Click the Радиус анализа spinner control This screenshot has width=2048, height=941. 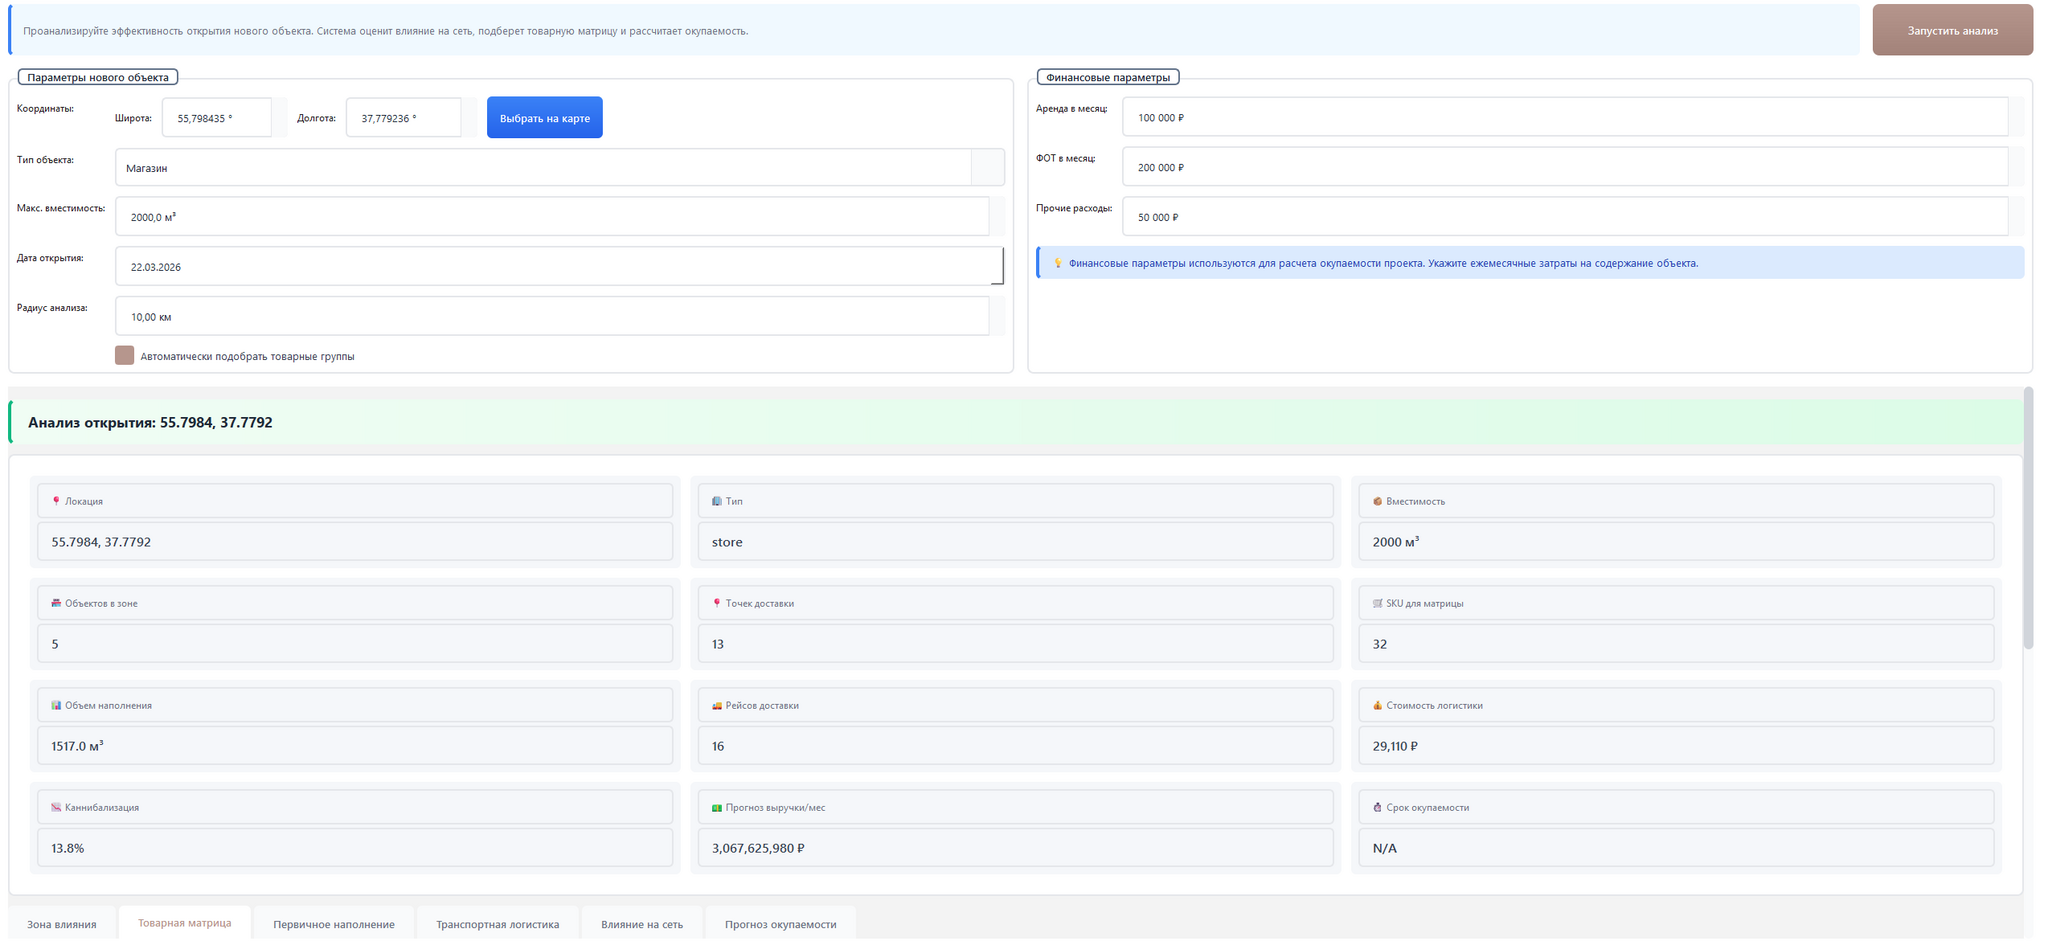pyautogui.click(x=996, y=317)
